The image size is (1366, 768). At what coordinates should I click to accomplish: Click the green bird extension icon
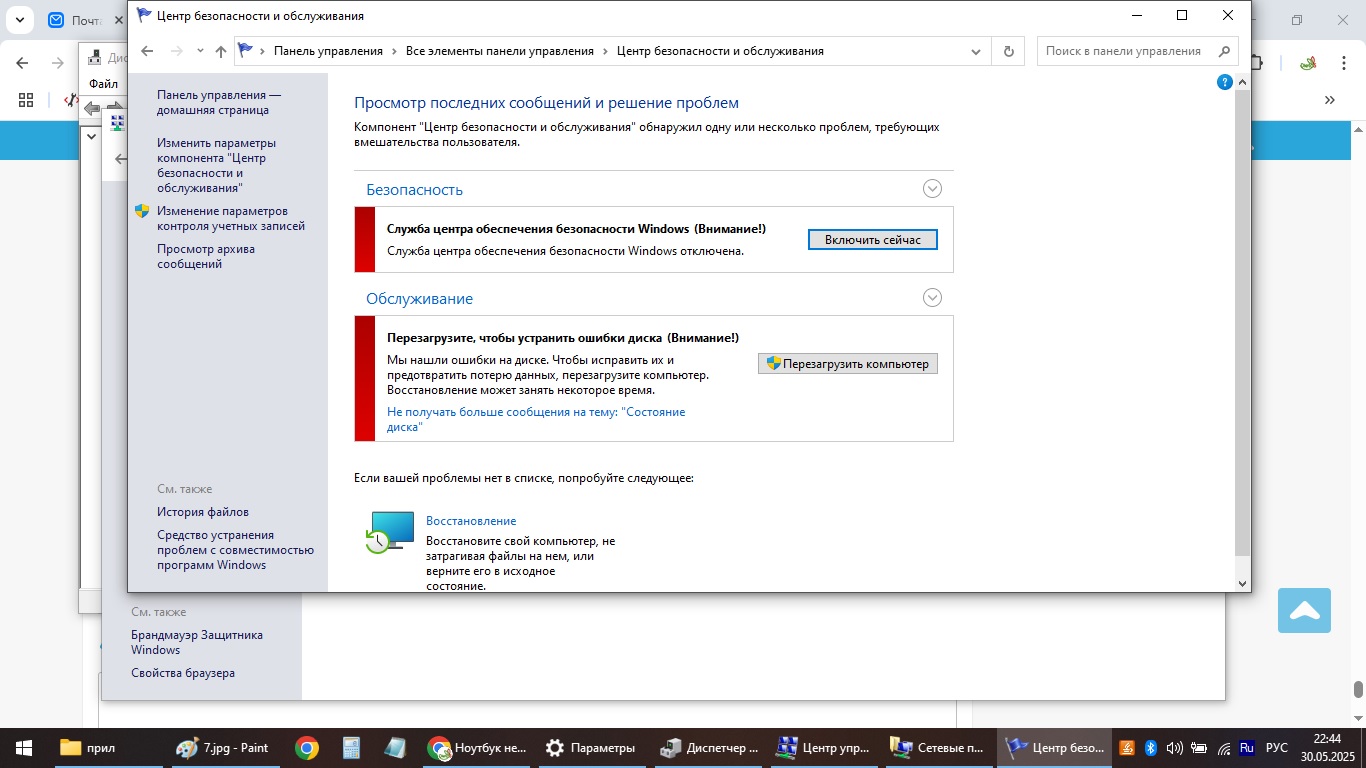(1308, 63)
